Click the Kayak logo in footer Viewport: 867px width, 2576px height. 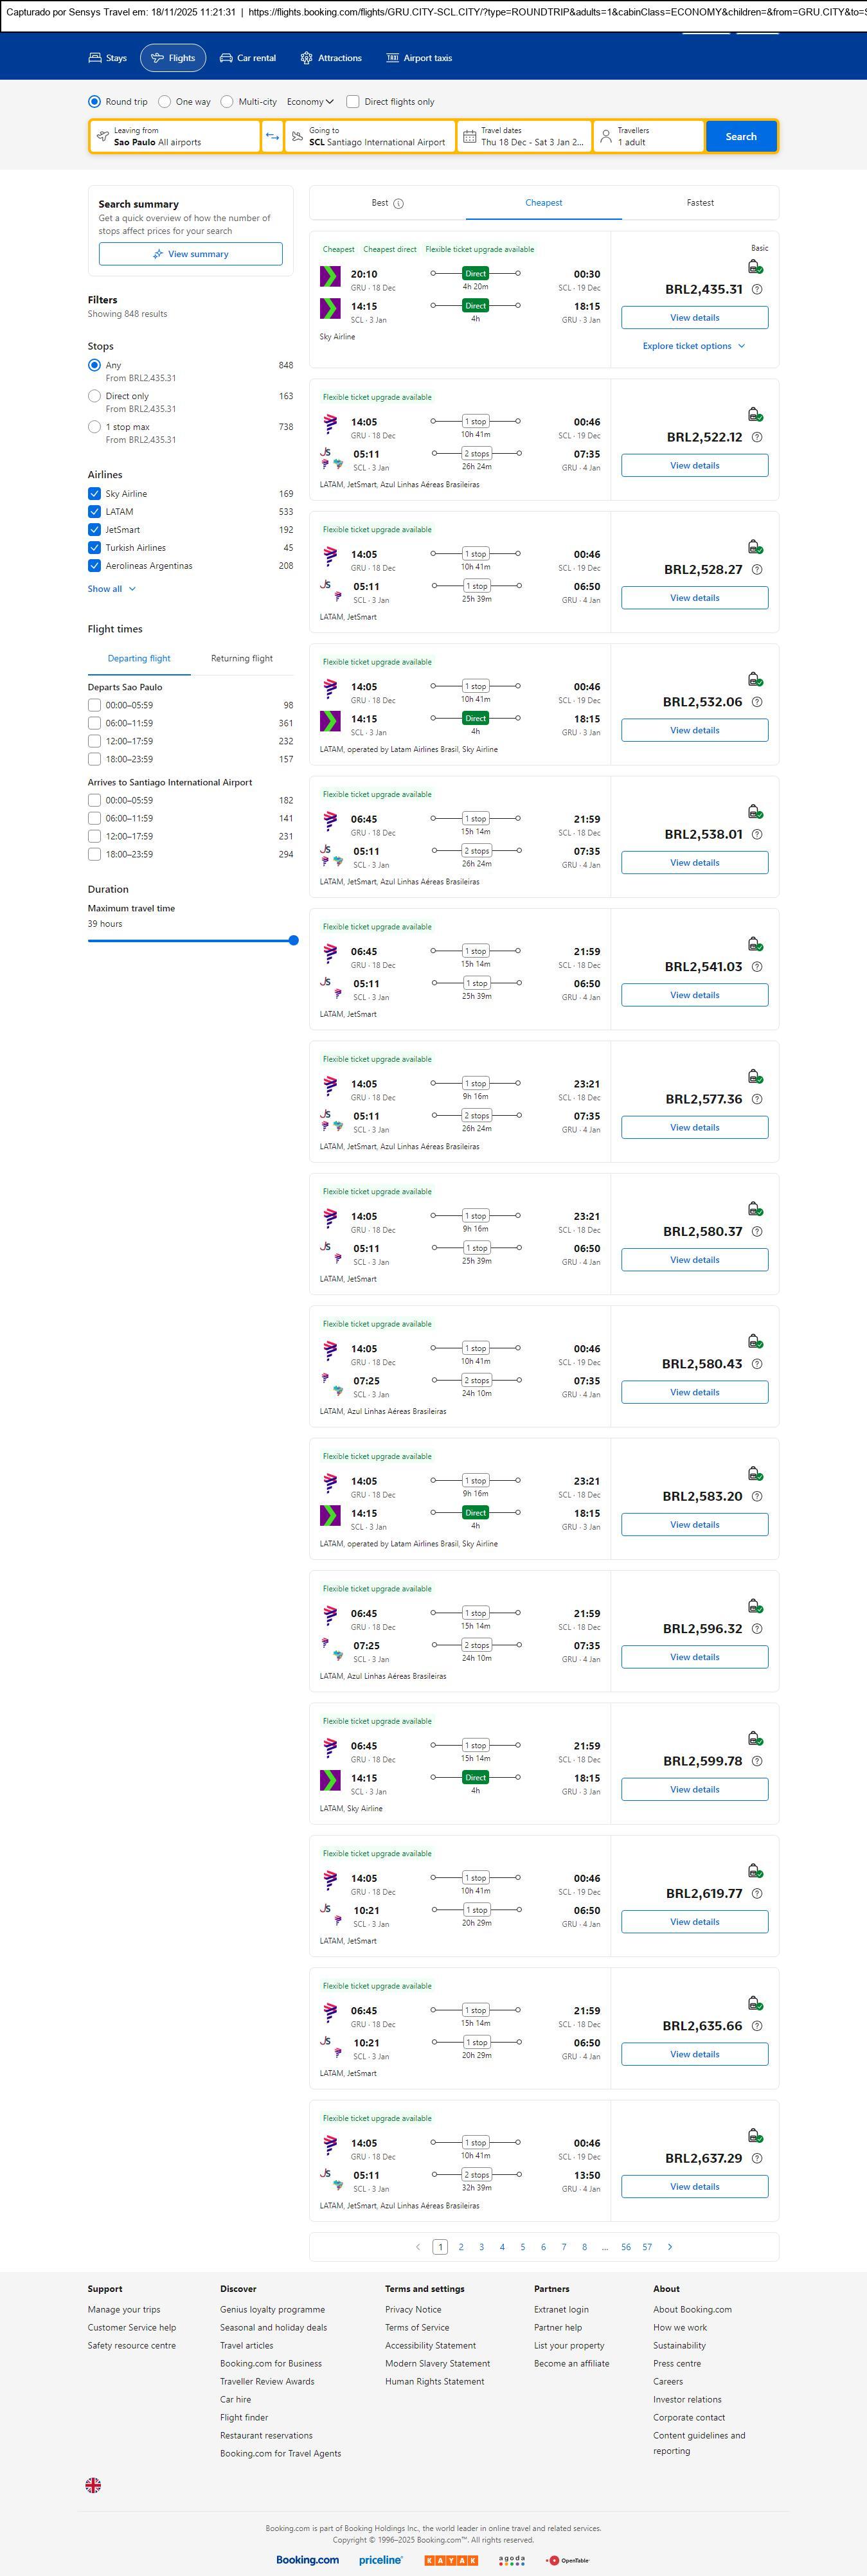pos(451,2560)
